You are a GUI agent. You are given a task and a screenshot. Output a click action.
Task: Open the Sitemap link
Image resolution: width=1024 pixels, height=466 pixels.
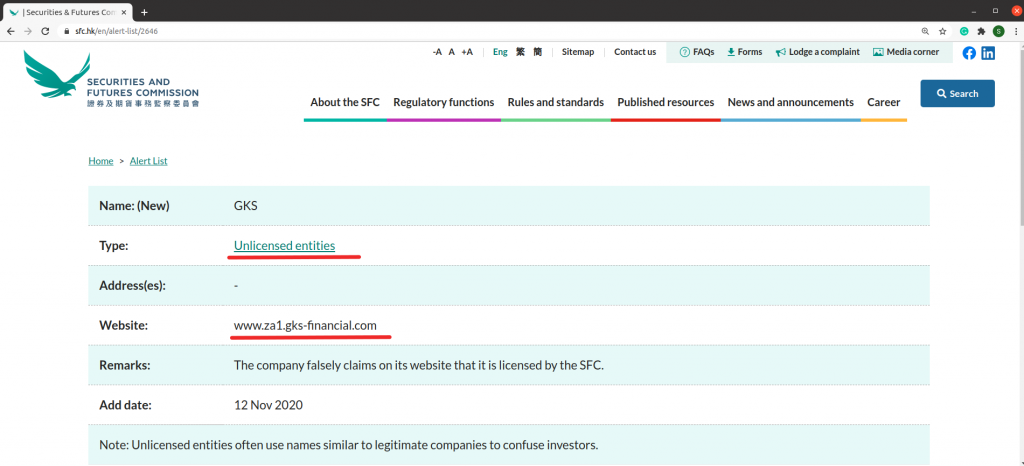point(578,52)
